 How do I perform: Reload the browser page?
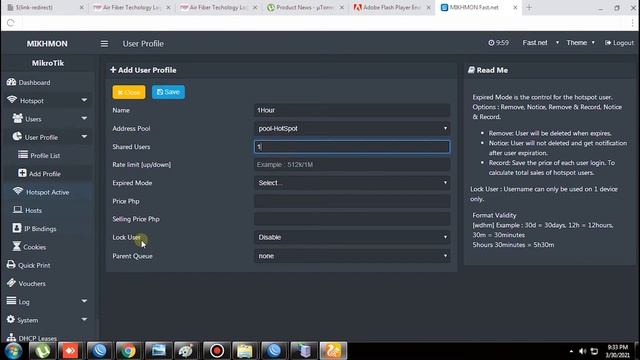(10, 23)
